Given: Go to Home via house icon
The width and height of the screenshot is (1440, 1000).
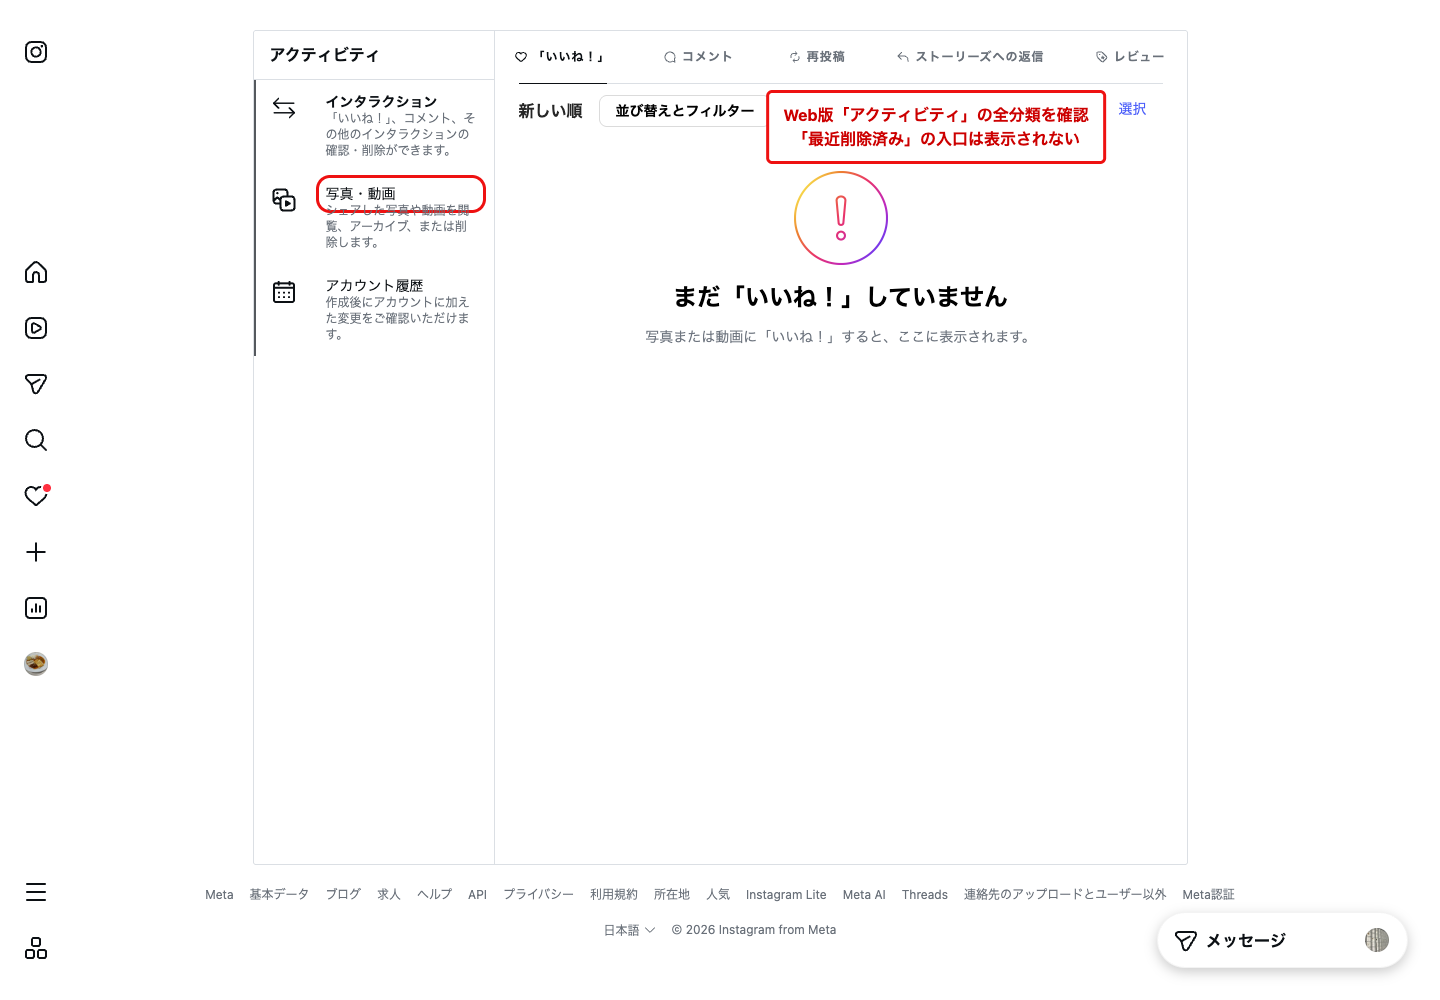Looking at the screenshot, I should pos(36,272).
